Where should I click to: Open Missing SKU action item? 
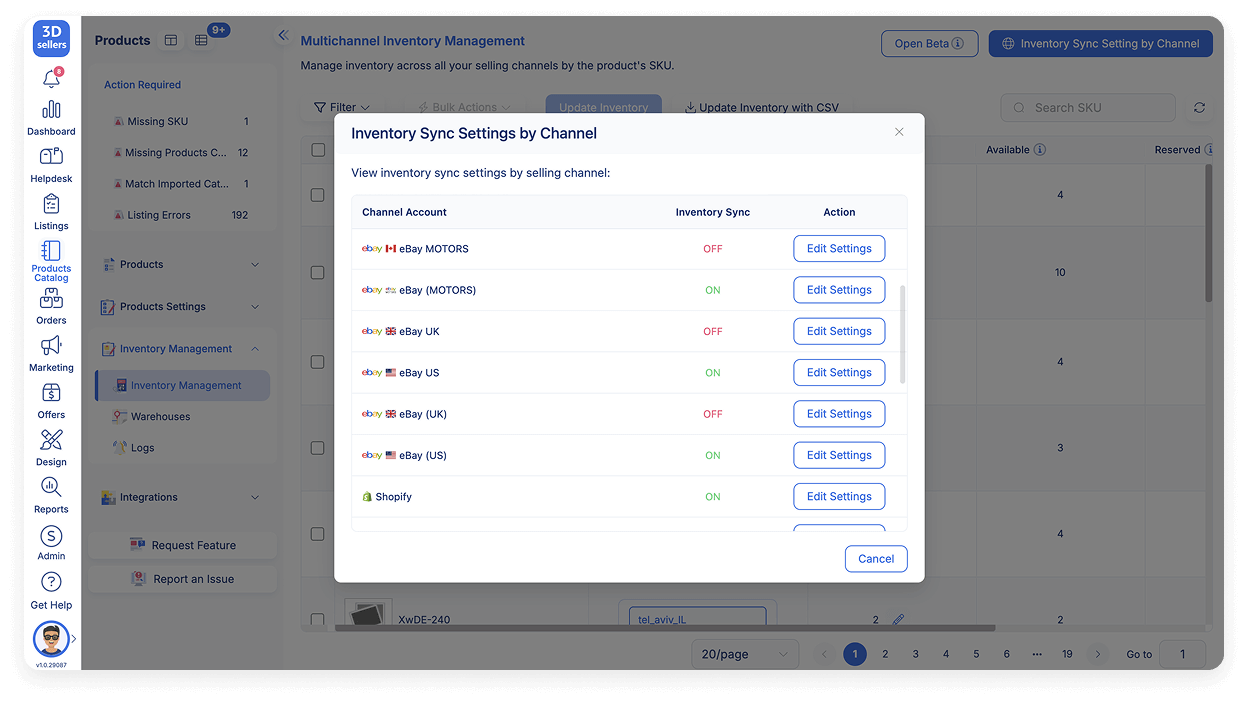click(182, 121)
